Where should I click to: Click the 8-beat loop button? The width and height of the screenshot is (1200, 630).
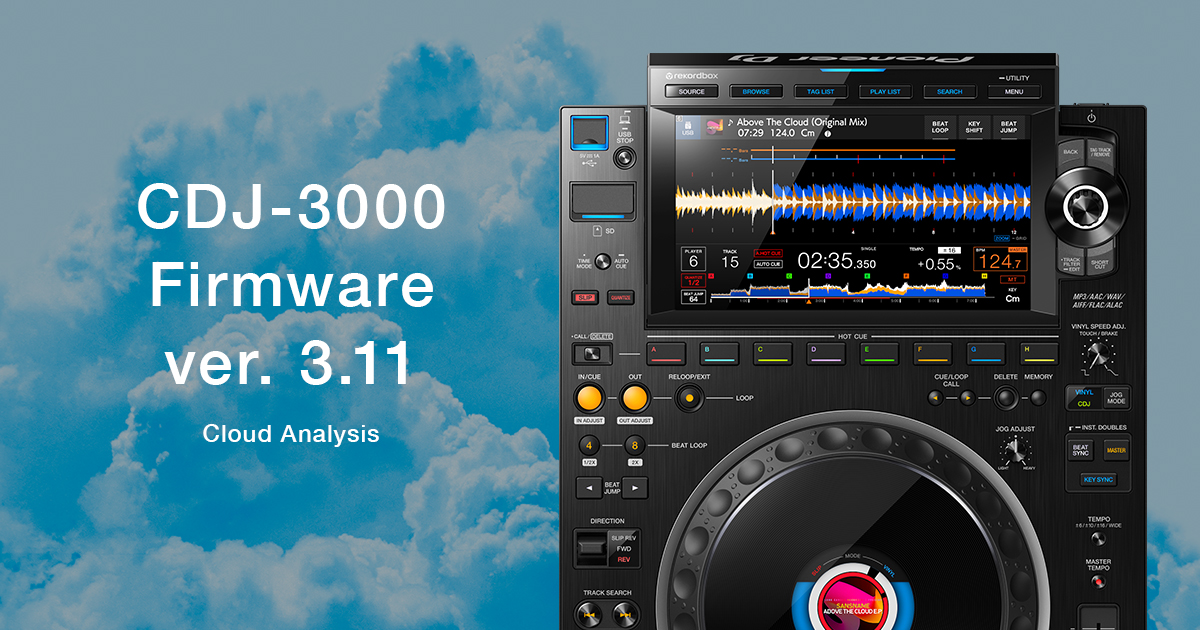[x=634, y=445]
